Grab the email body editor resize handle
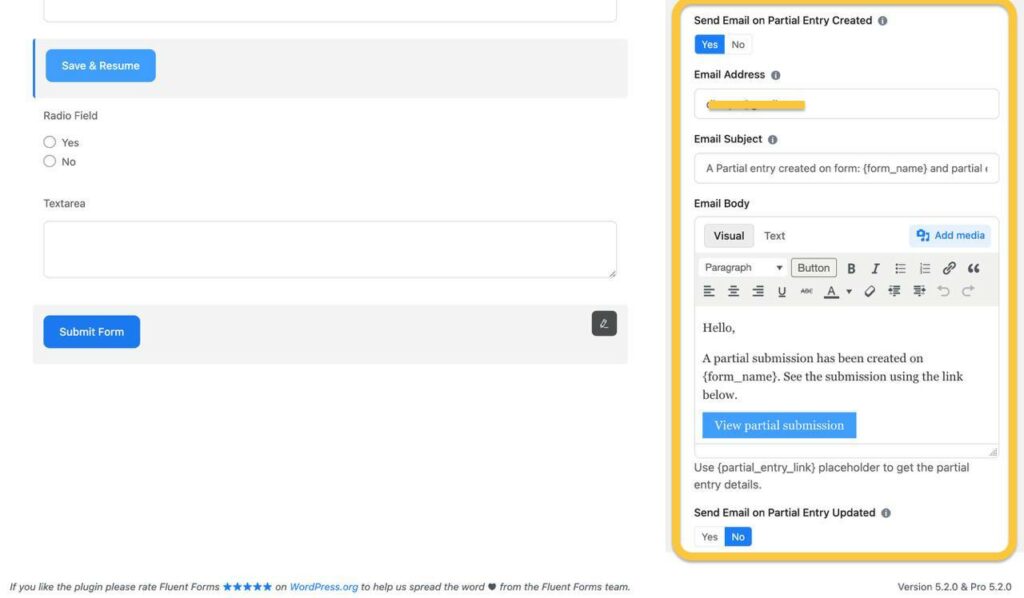The width and height of the screenshot is (1024, 598). point(993,452)
